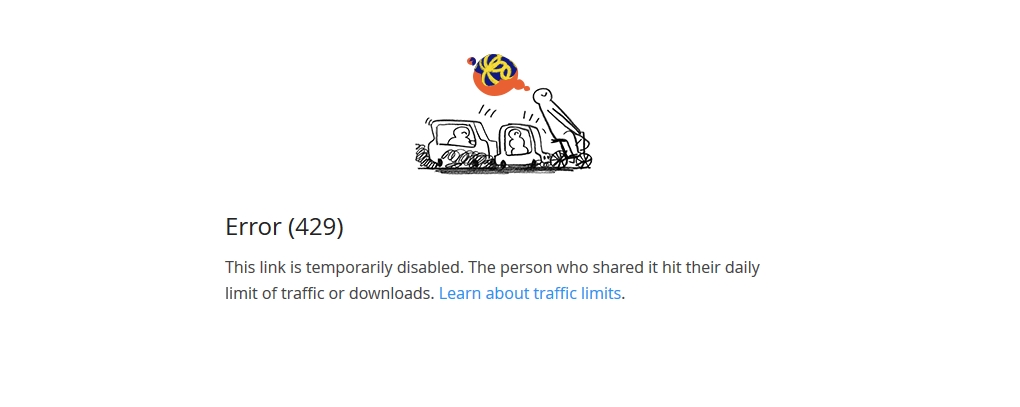Click the small middle car in the drawing
Viewport: 1020px width, 407px height.
click(x=522, y=146)
